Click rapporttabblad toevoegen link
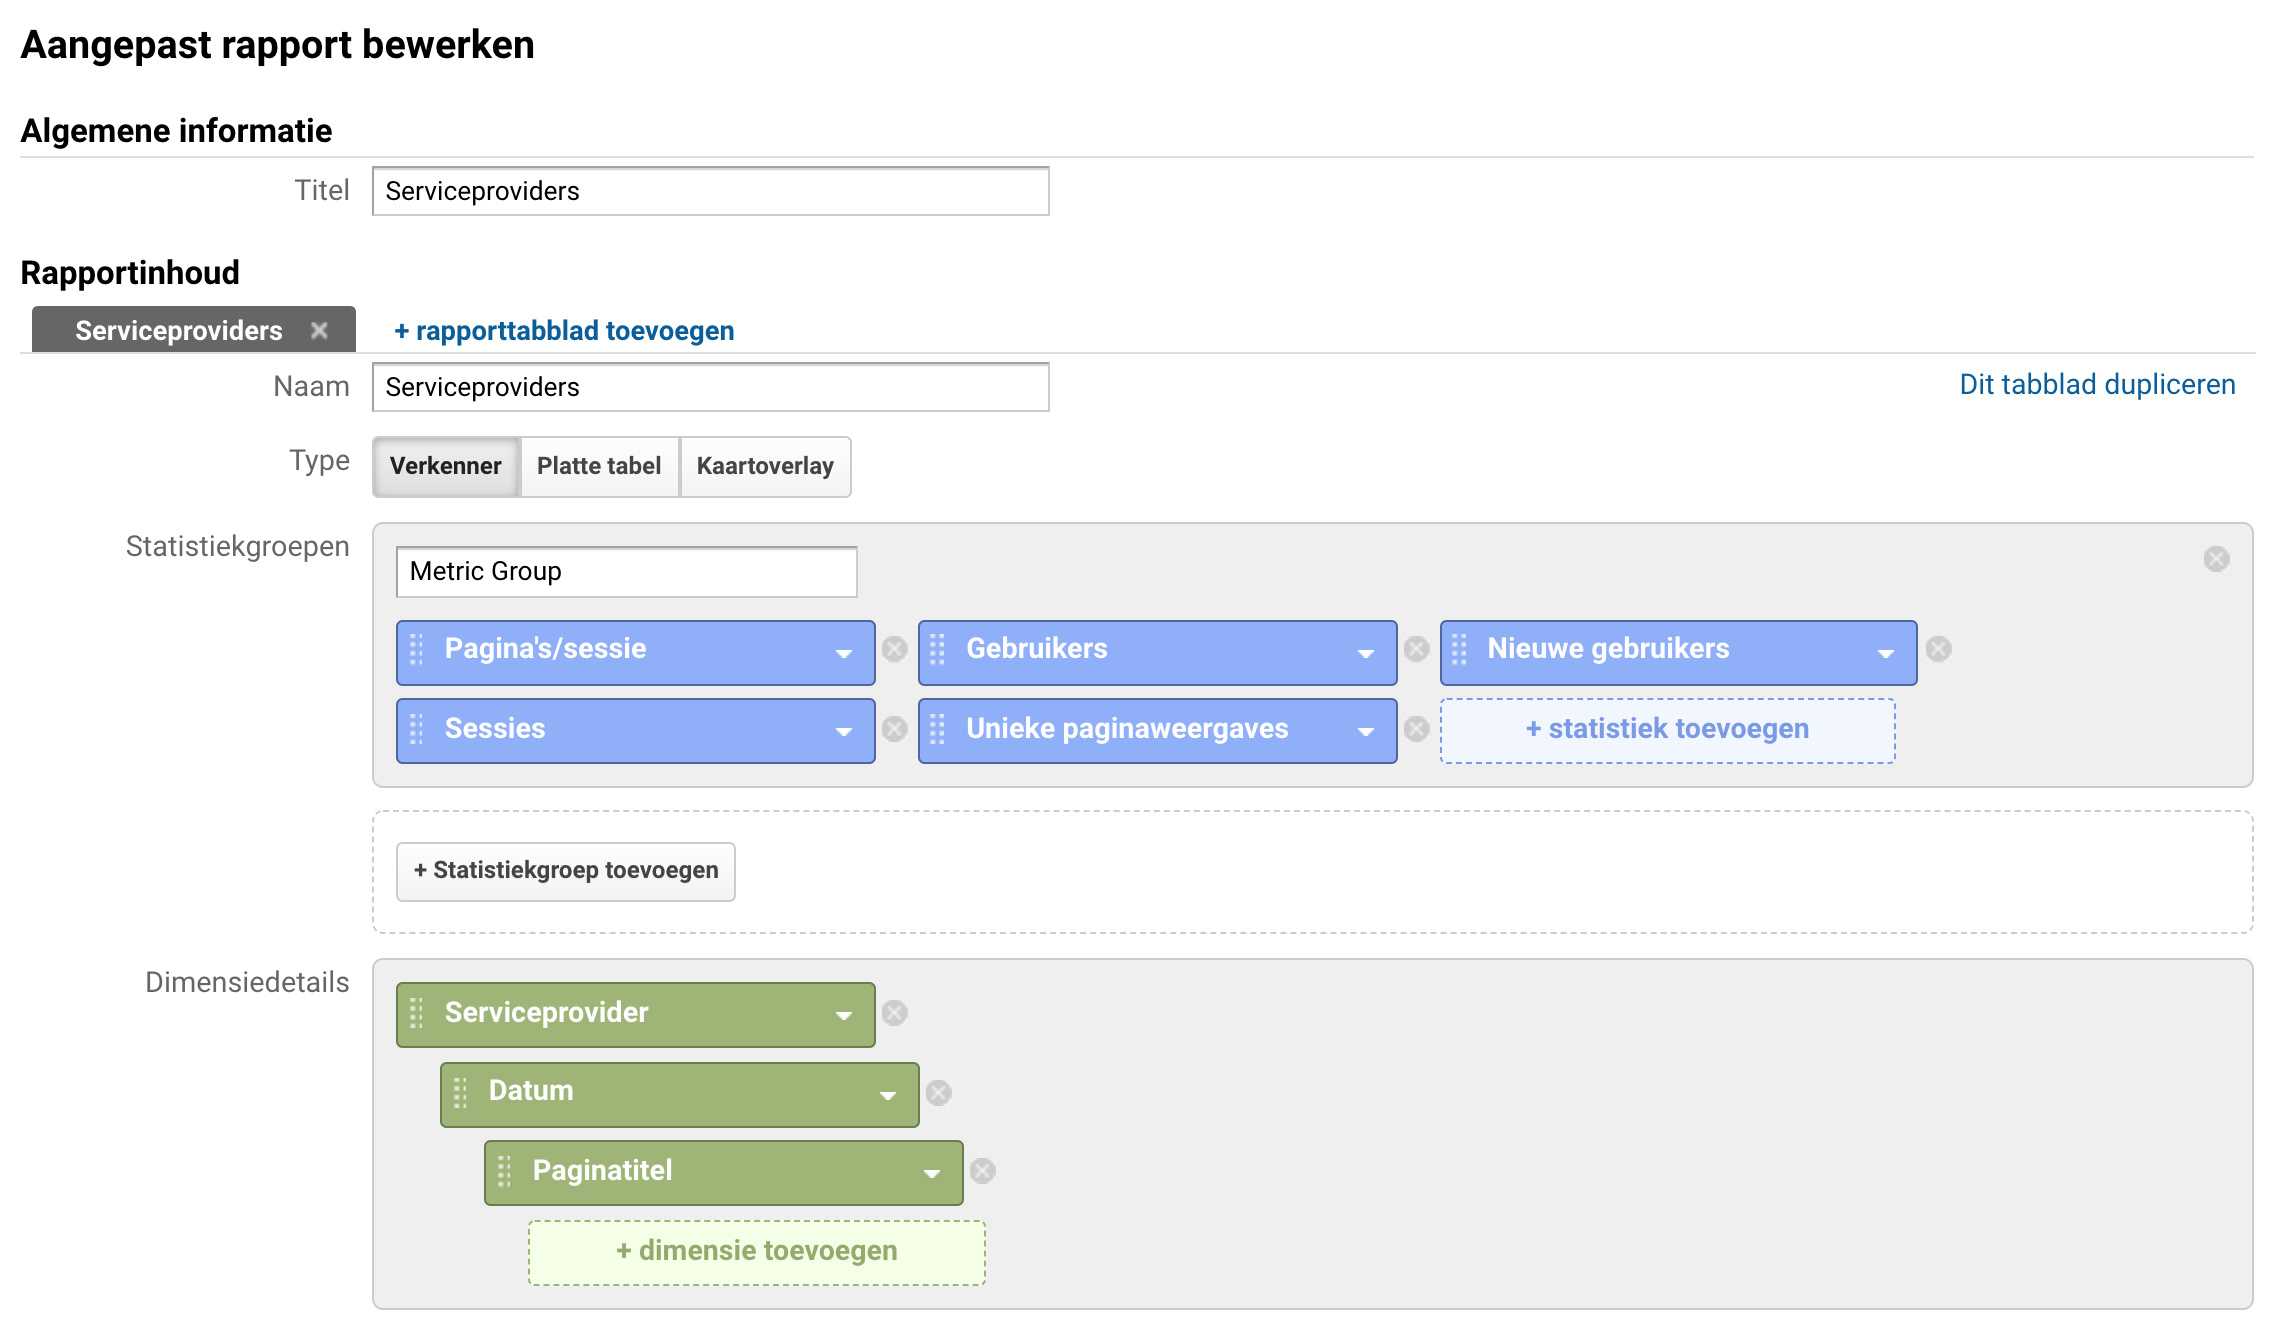The height and width of the screenshot is (1330, 2284). point(563,329)
